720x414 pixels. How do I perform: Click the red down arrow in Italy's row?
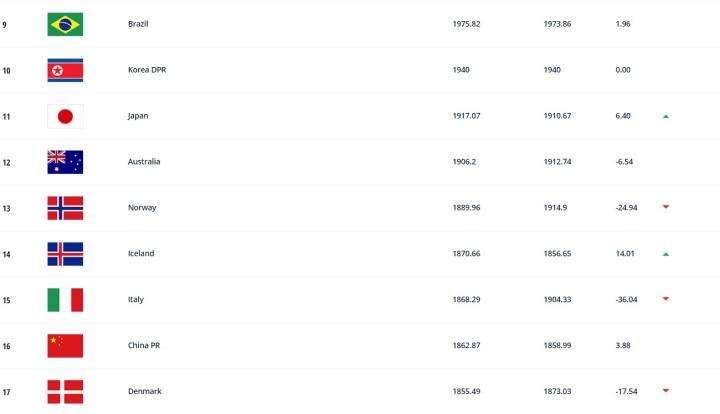[x=665, y=299]
